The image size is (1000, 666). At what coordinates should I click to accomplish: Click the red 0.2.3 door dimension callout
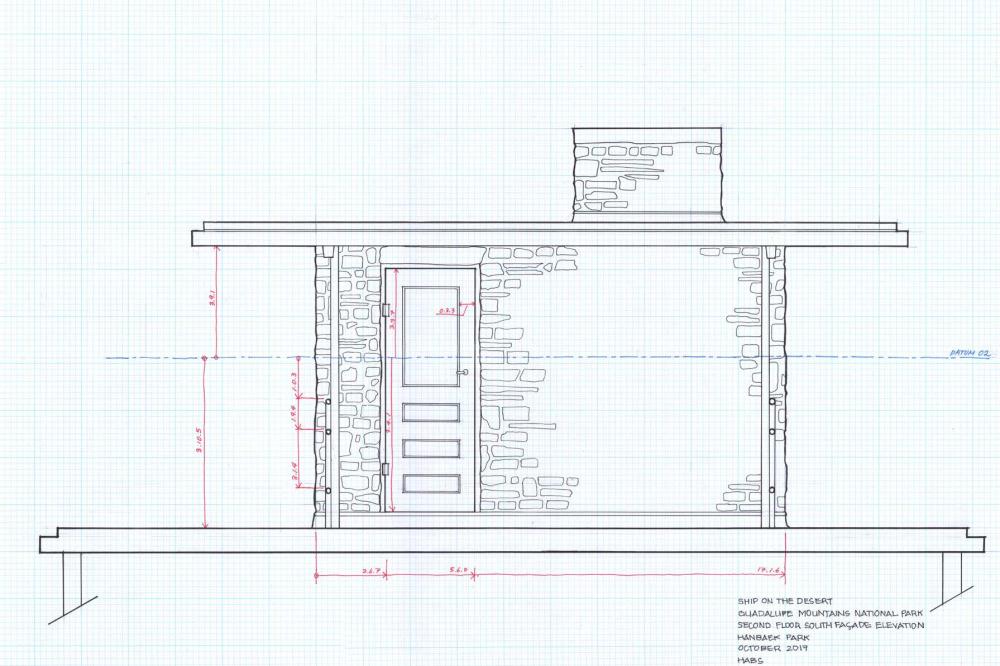click(x=447, y=312)
